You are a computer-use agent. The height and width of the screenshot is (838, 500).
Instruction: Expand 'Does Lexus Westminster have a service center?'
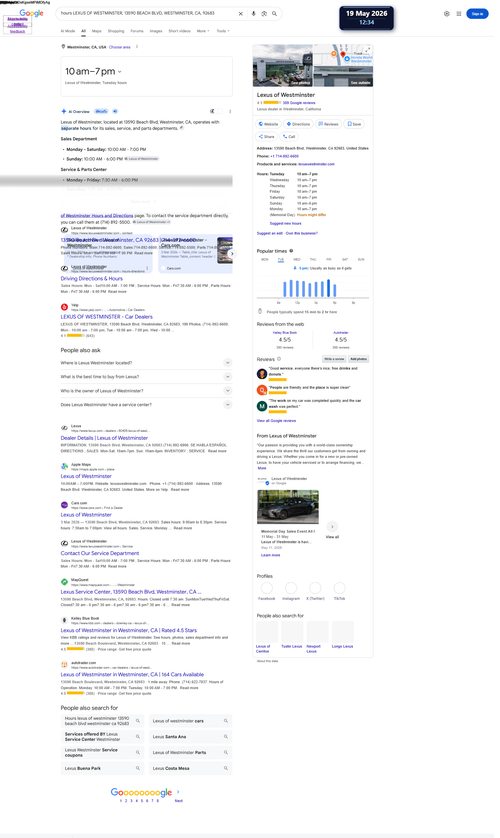146,405
